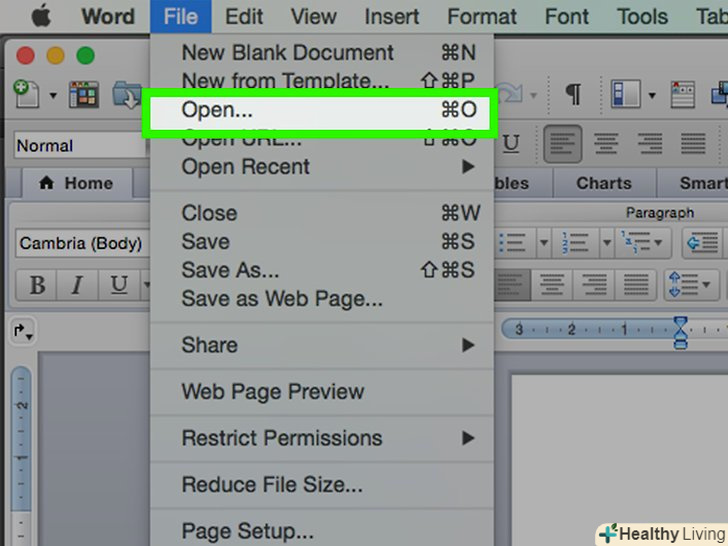Choose Save as Web Page...
The height and width of the screenshot is (546, 728).
coord(322,299)
